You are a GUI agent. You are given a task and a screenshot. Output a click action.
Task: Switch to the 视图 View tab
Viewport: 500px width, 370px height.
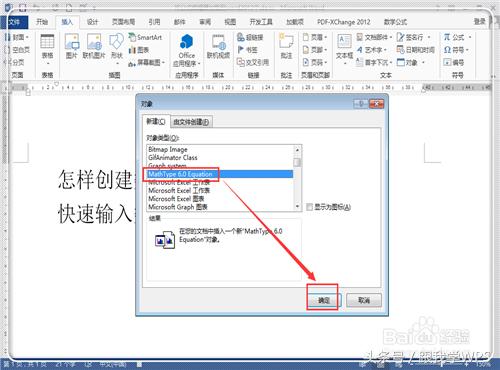[x=230, y=22]
